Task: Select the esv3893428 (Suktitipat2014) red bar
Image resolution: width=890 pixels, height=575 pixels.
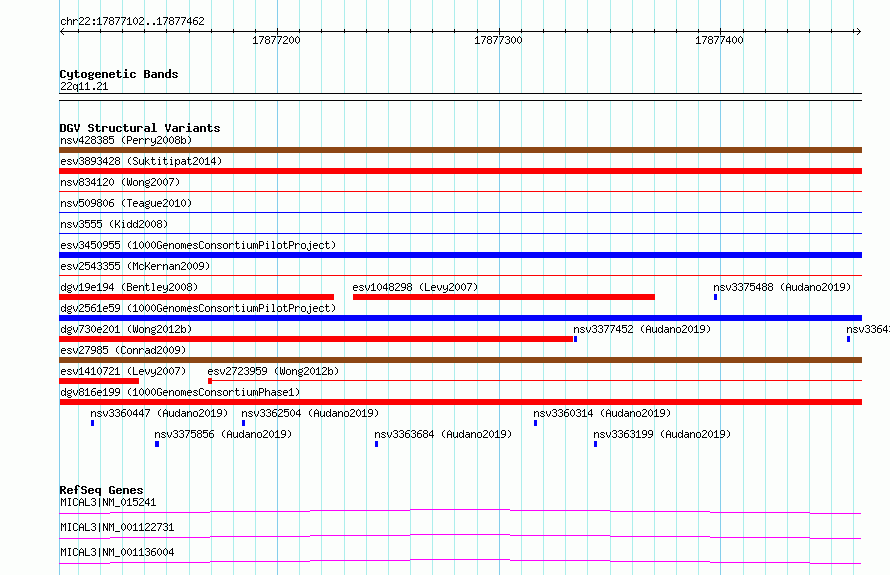Action: [460, 171]
